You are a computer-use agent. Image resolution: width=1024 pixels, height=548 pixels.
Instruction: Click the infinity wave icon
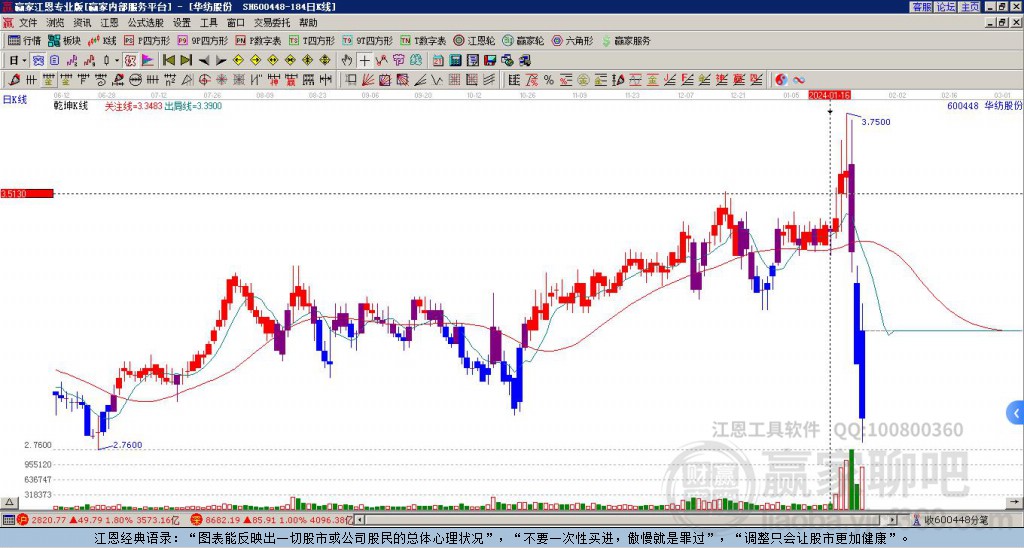(799, 80)
